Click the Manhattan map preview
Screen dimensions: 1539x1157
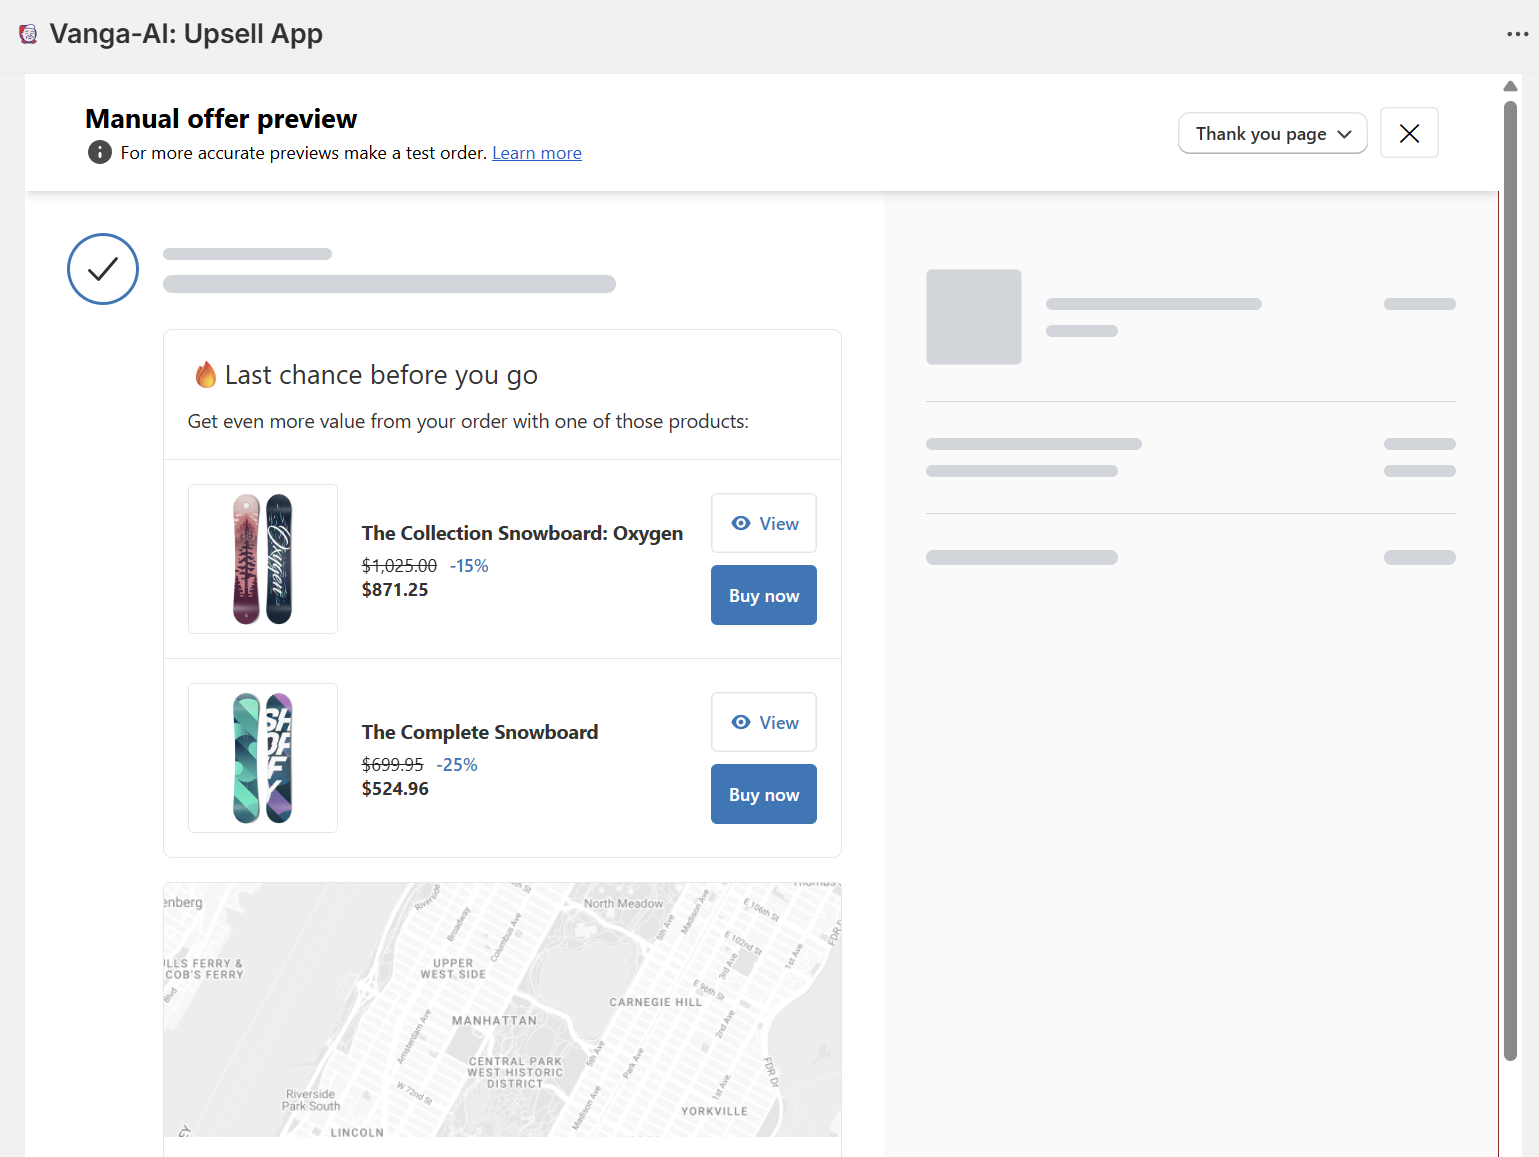pyautogui.click(x=502, y=1010)
